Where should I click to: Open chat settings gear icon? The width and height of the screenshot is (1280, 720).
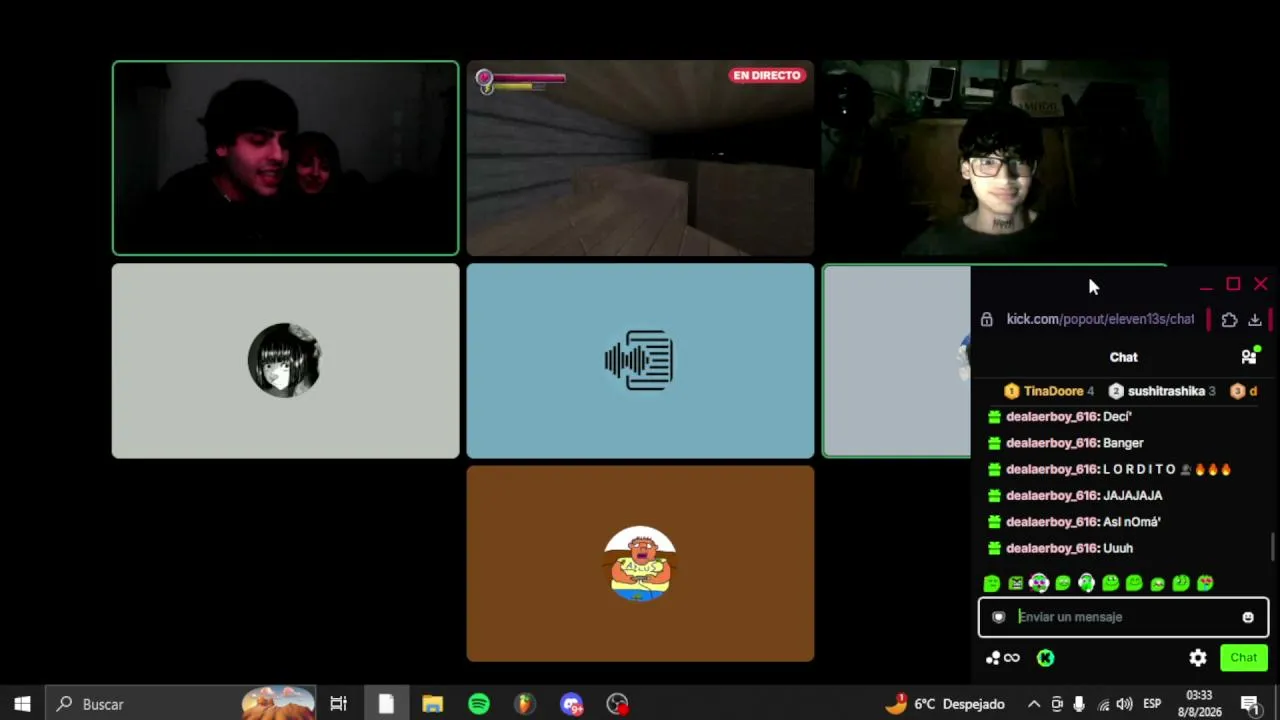(1198, 658)
